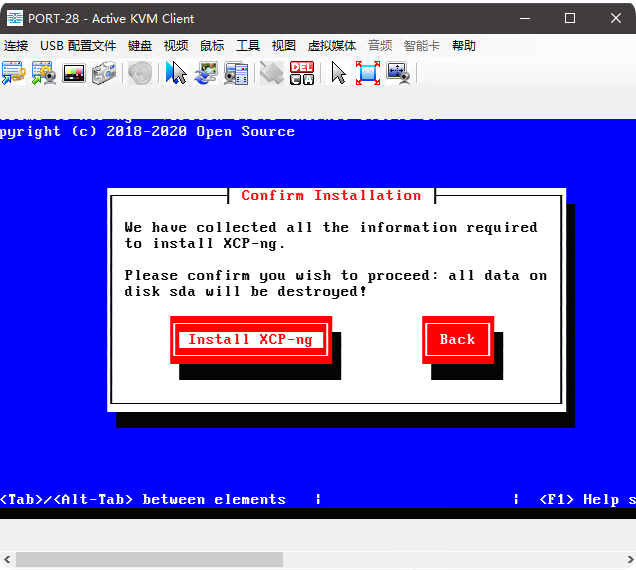The height and width of the screenshot is (570, 636).
Task: Click the scrollbar right arrow
Action: [630, 559]
